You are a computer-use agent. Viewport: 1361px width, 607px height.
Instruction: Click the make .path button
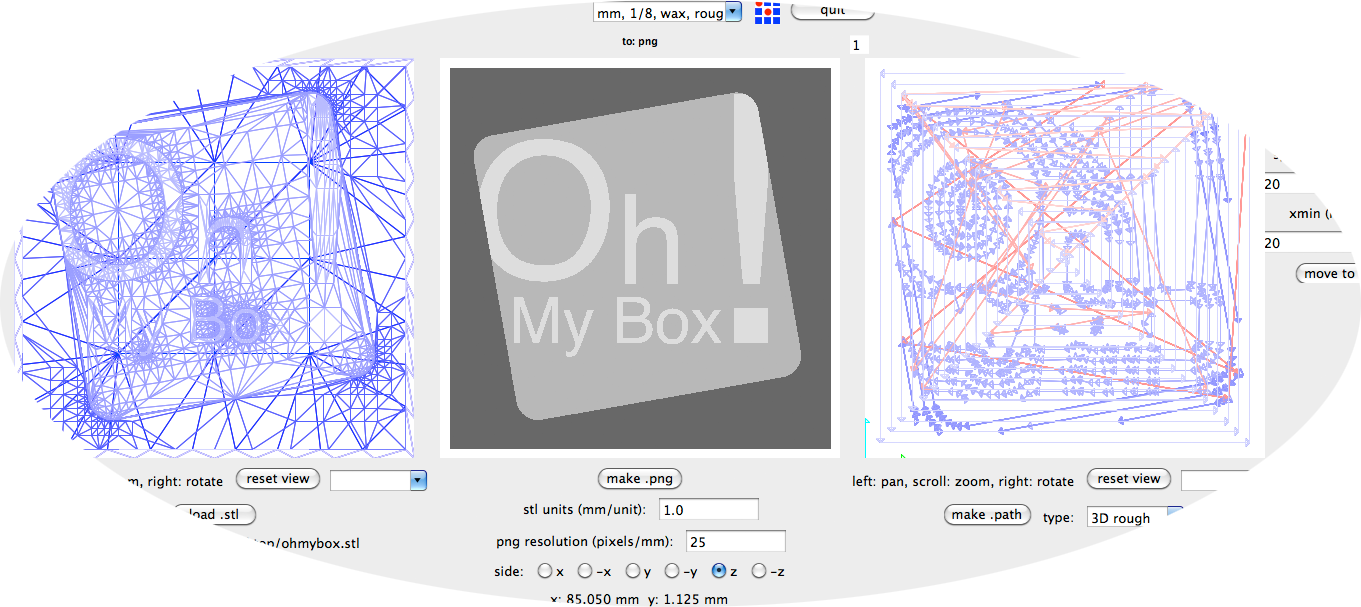[987, 514]
